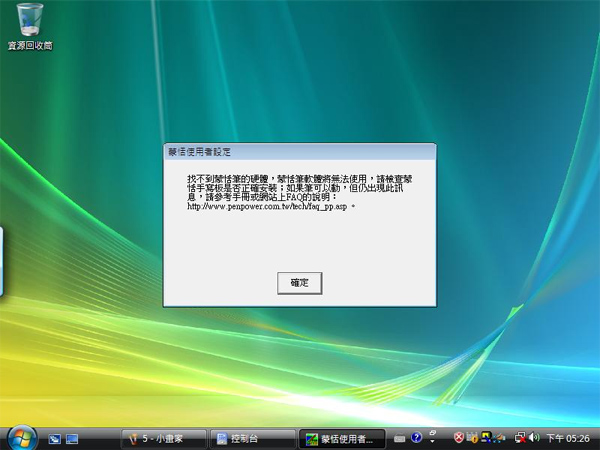The height and width of the screenshot is (450, 600).
Task: Click the volume speaker tray icon
Action: point(534,437)
